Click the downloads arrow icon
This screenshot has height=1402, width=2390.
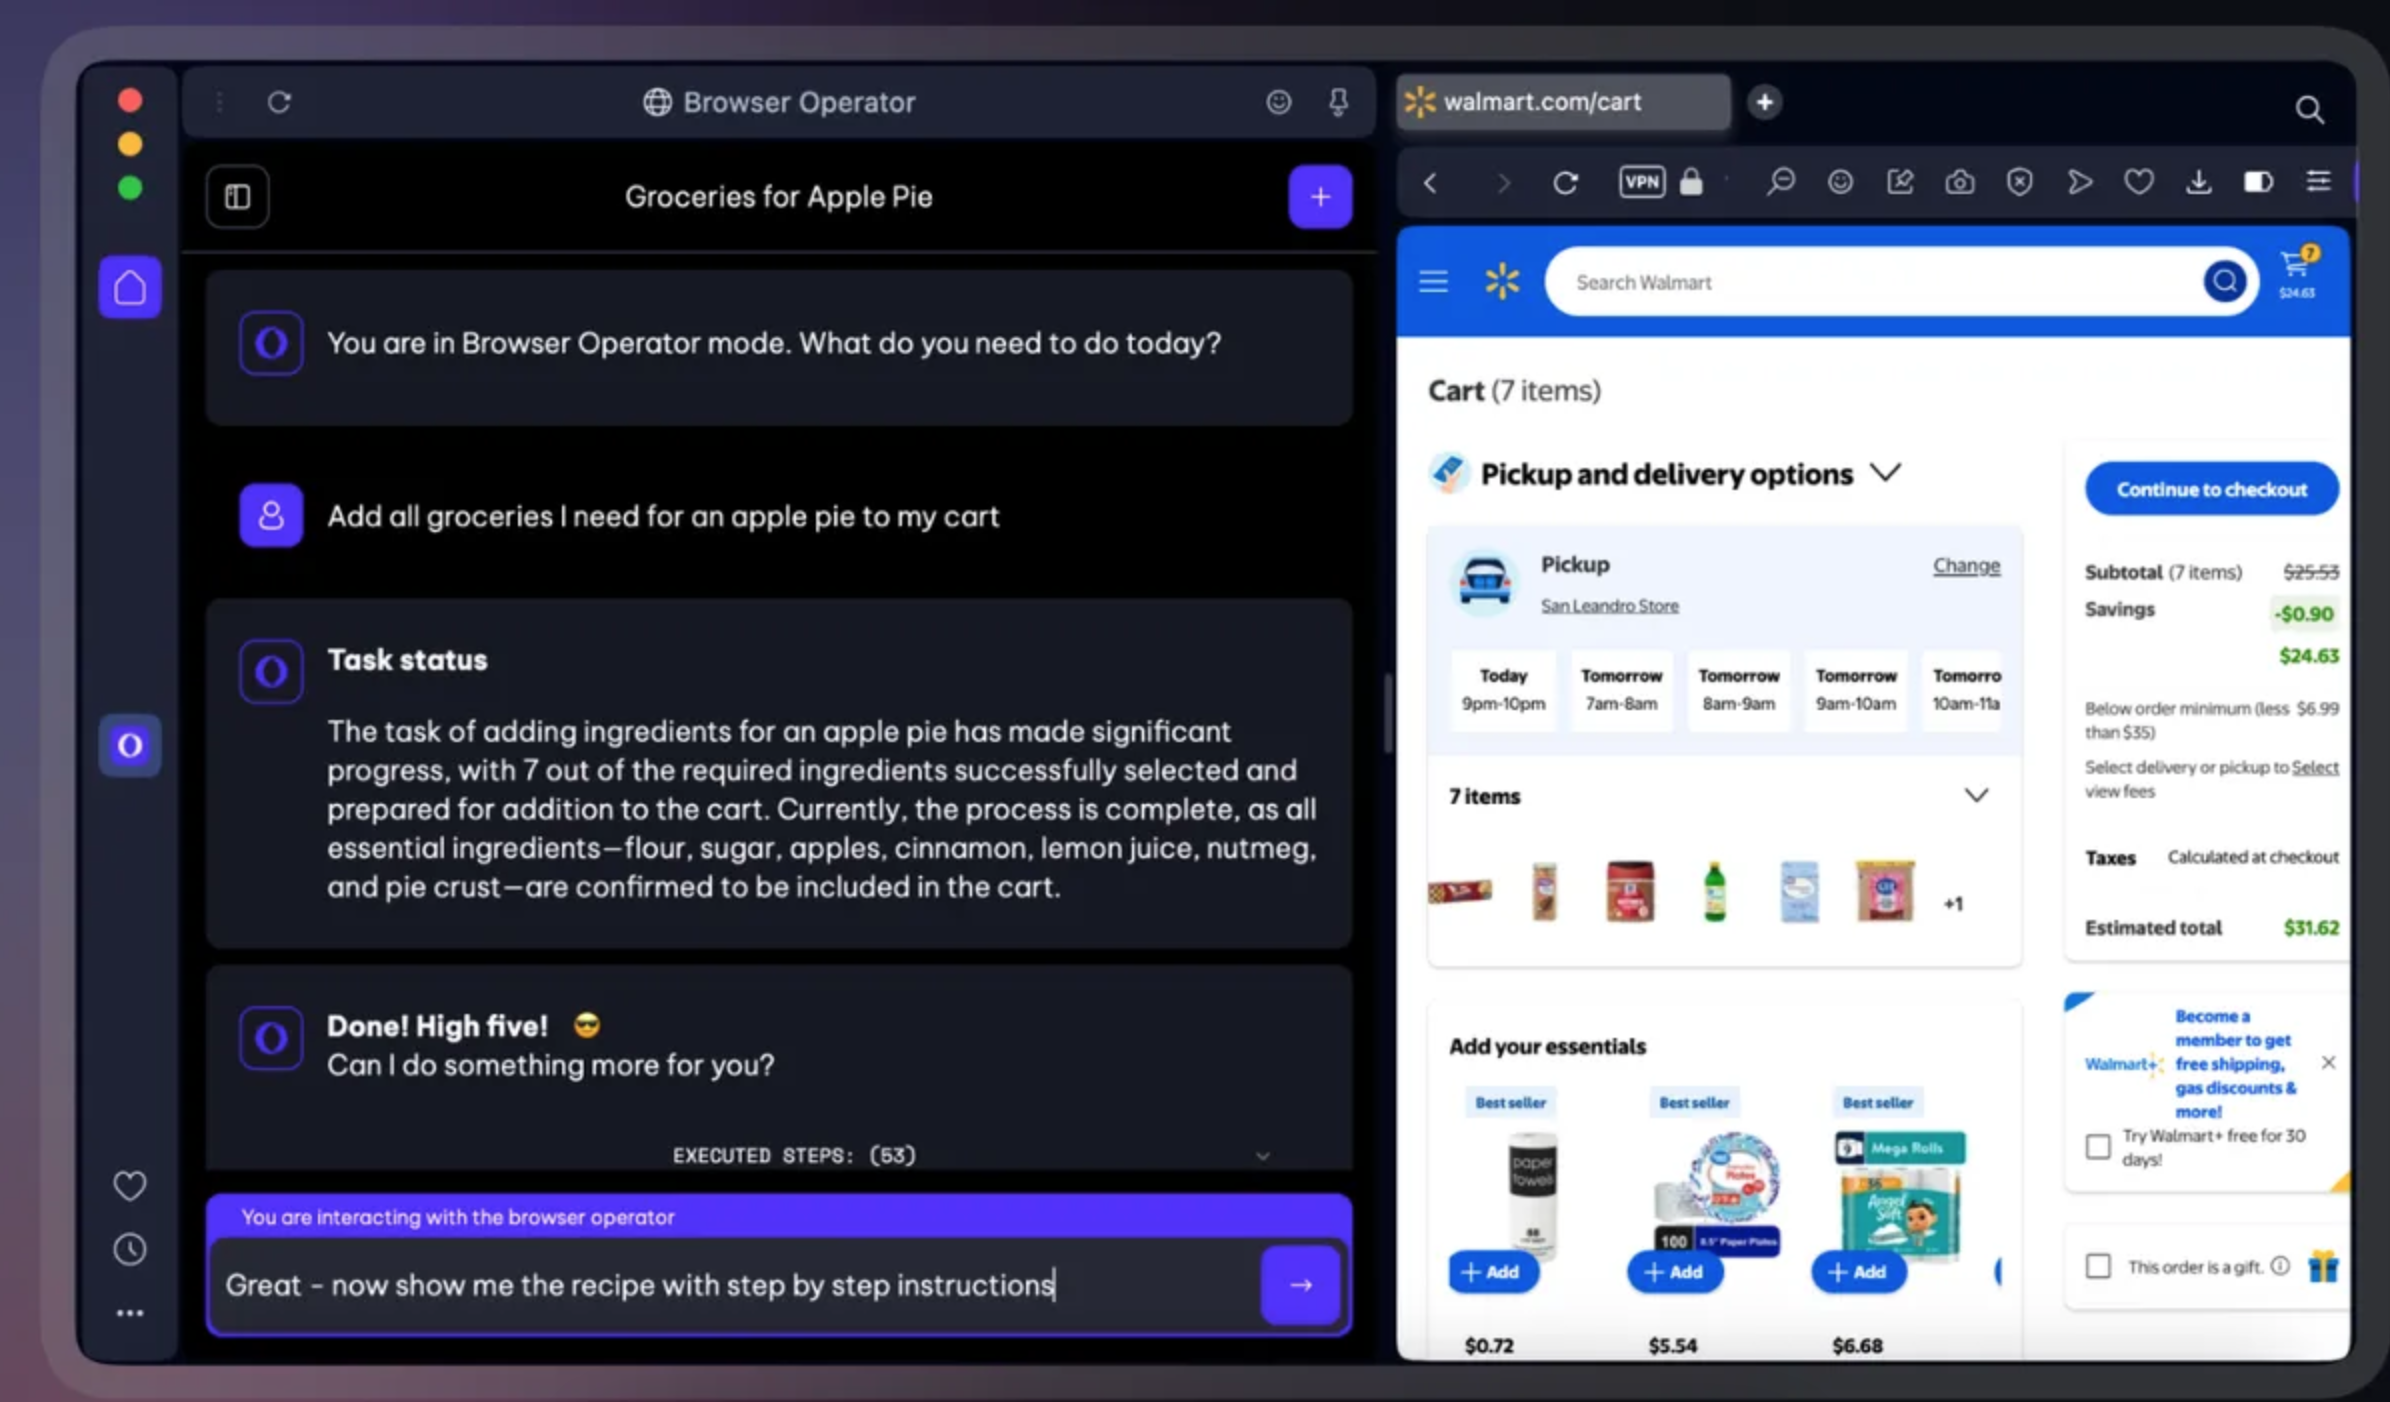coord(2198,182)
